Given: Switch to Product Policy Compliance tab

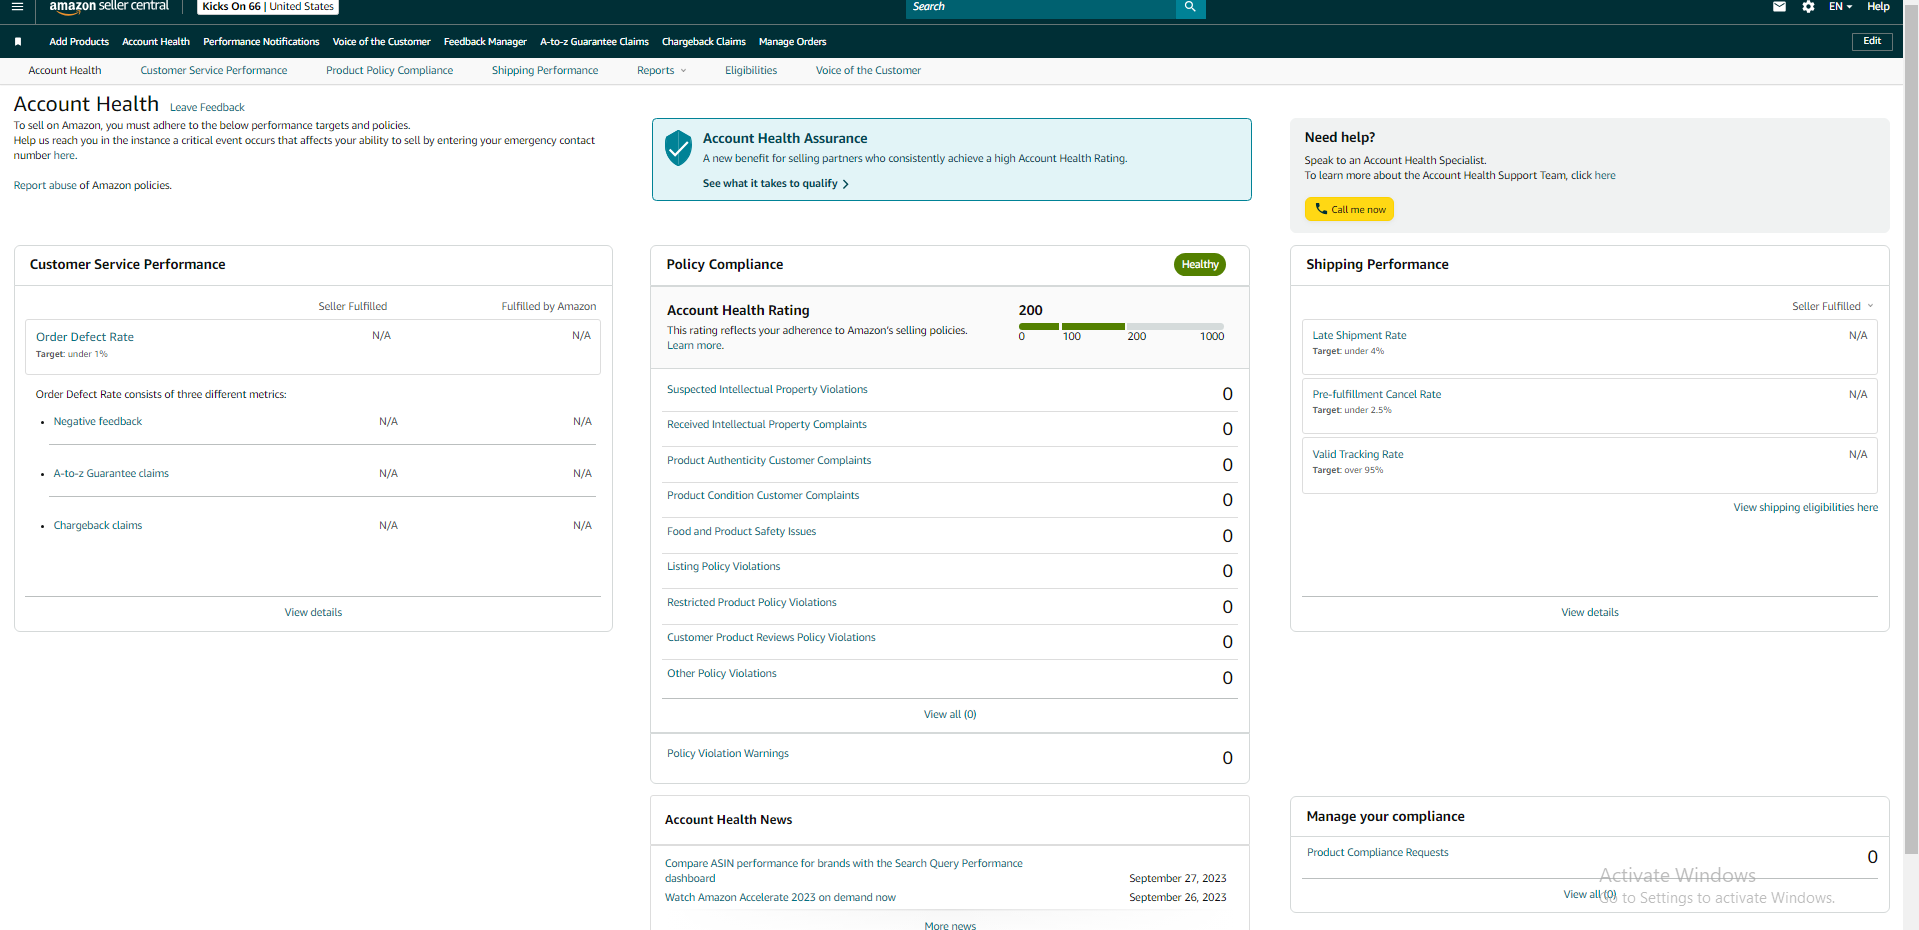Looking at the screenshot, I should (x=389, y=71).
